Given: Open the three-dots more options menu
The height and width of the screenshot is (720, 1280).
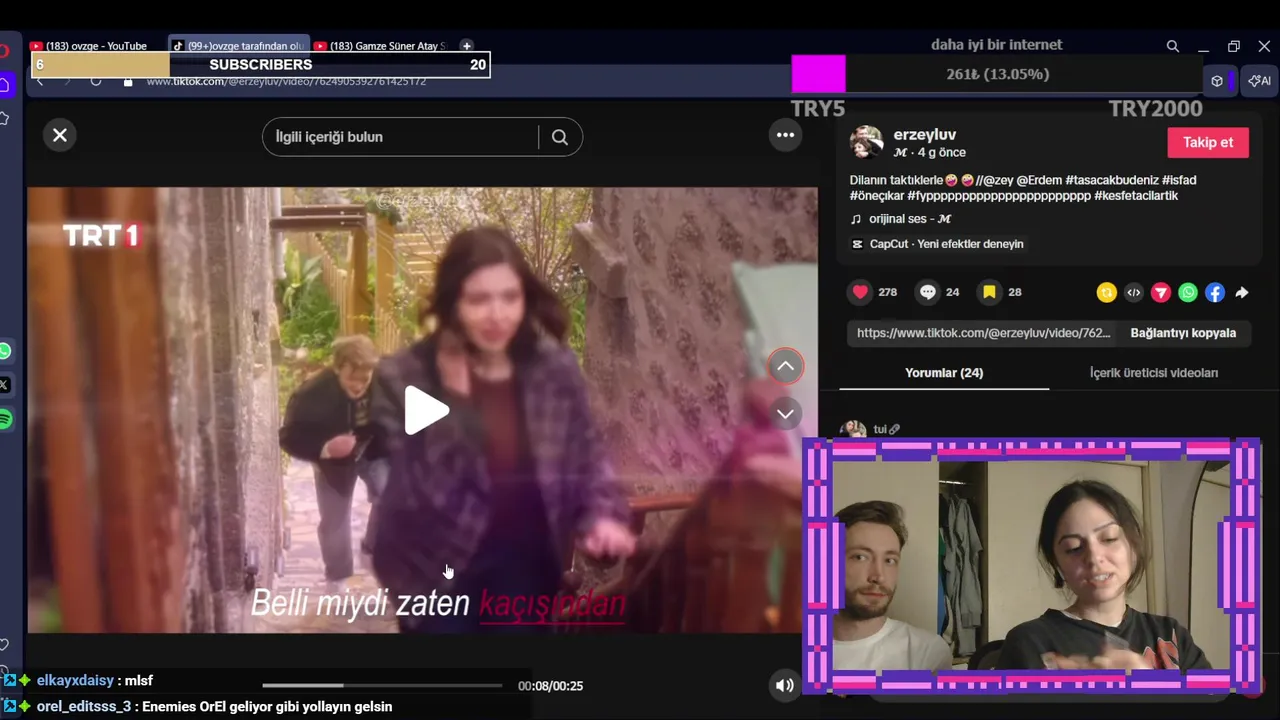Looking at the screenshot, I should click(x=786, y=135).
